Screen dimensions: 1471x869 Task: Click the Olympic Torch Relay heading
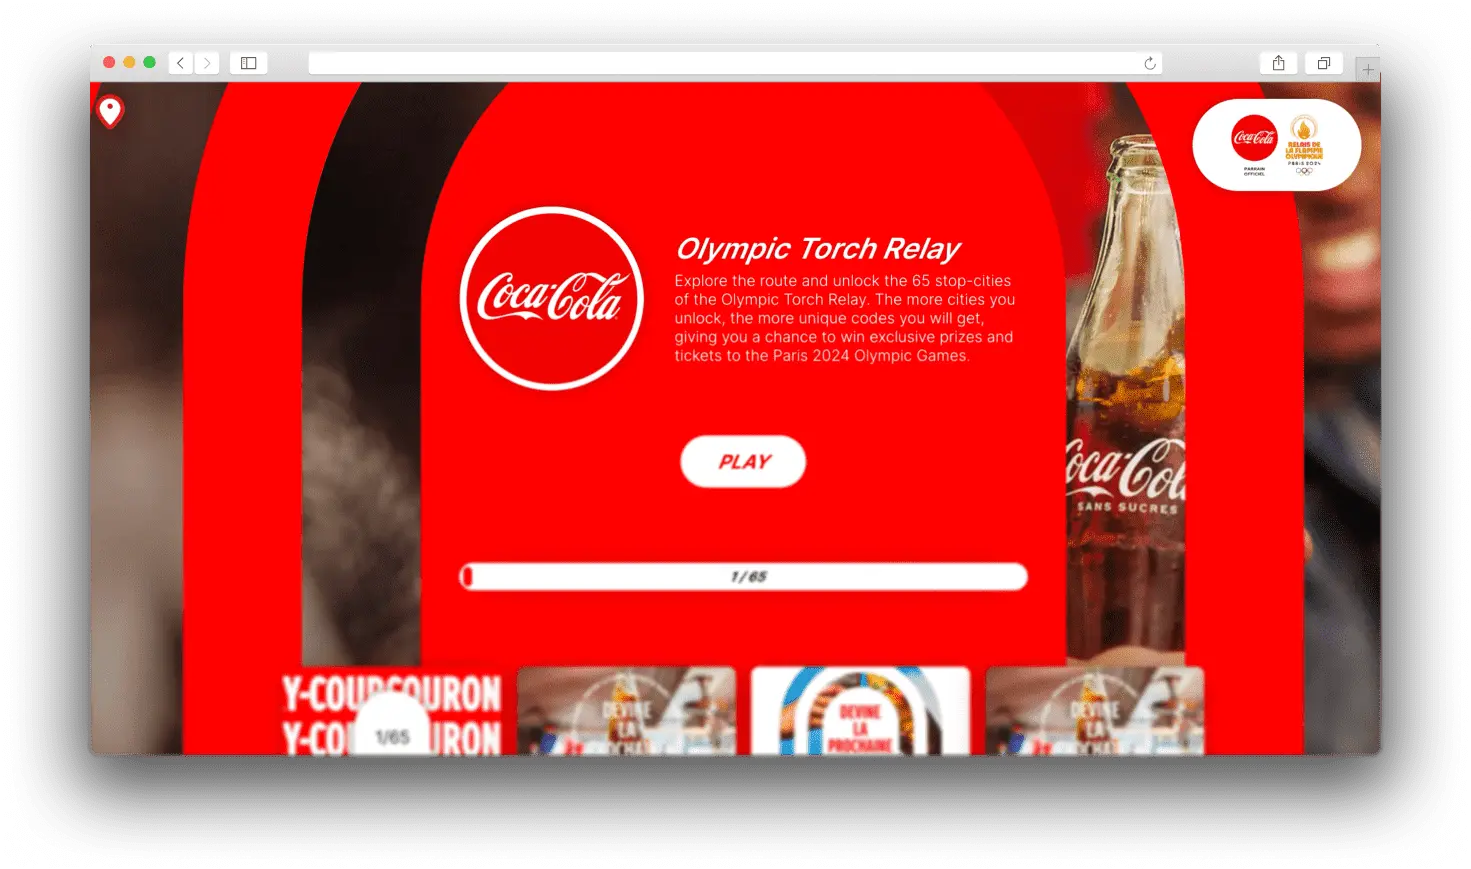817,248
